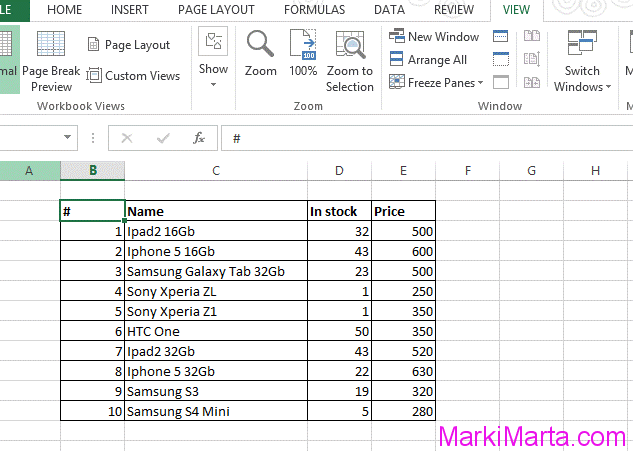The image size is (633, 451).
Task: Open the Page Break Preview view
Action: [51, 61]
